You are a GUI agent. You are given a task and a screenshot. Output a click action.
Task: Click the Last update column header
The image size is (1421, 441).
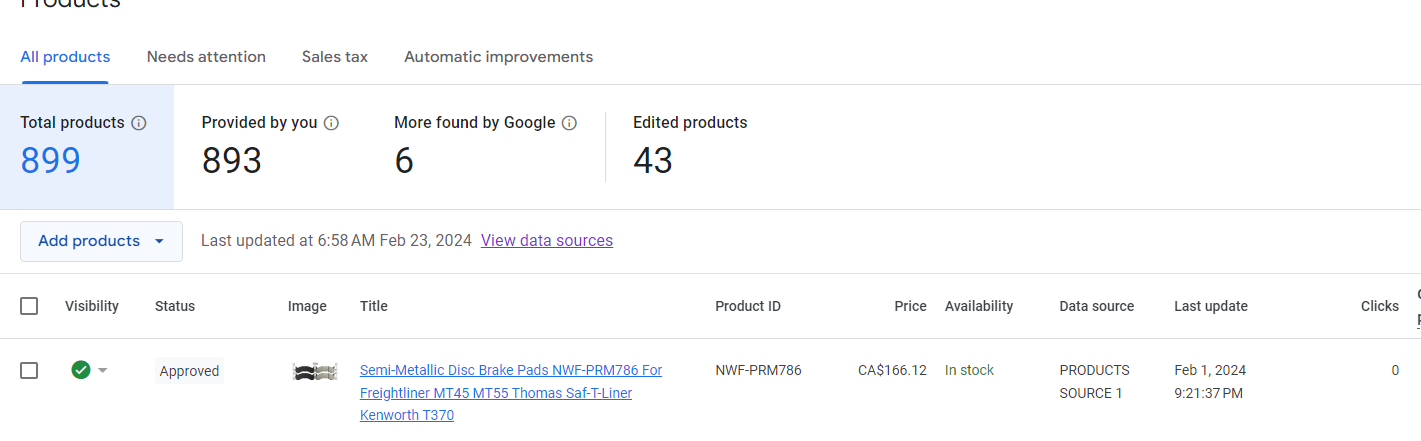[1210, 306]
